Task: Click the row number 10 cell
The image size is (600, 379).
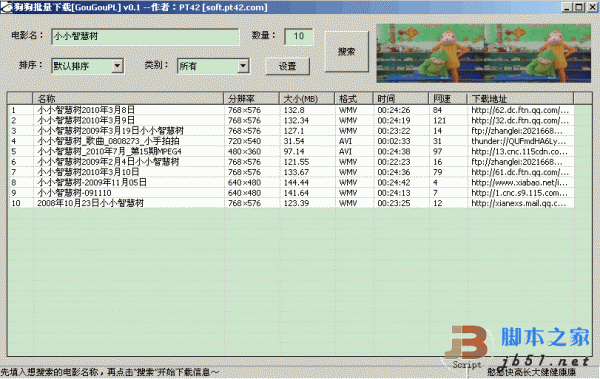Action: coord(16,203)
